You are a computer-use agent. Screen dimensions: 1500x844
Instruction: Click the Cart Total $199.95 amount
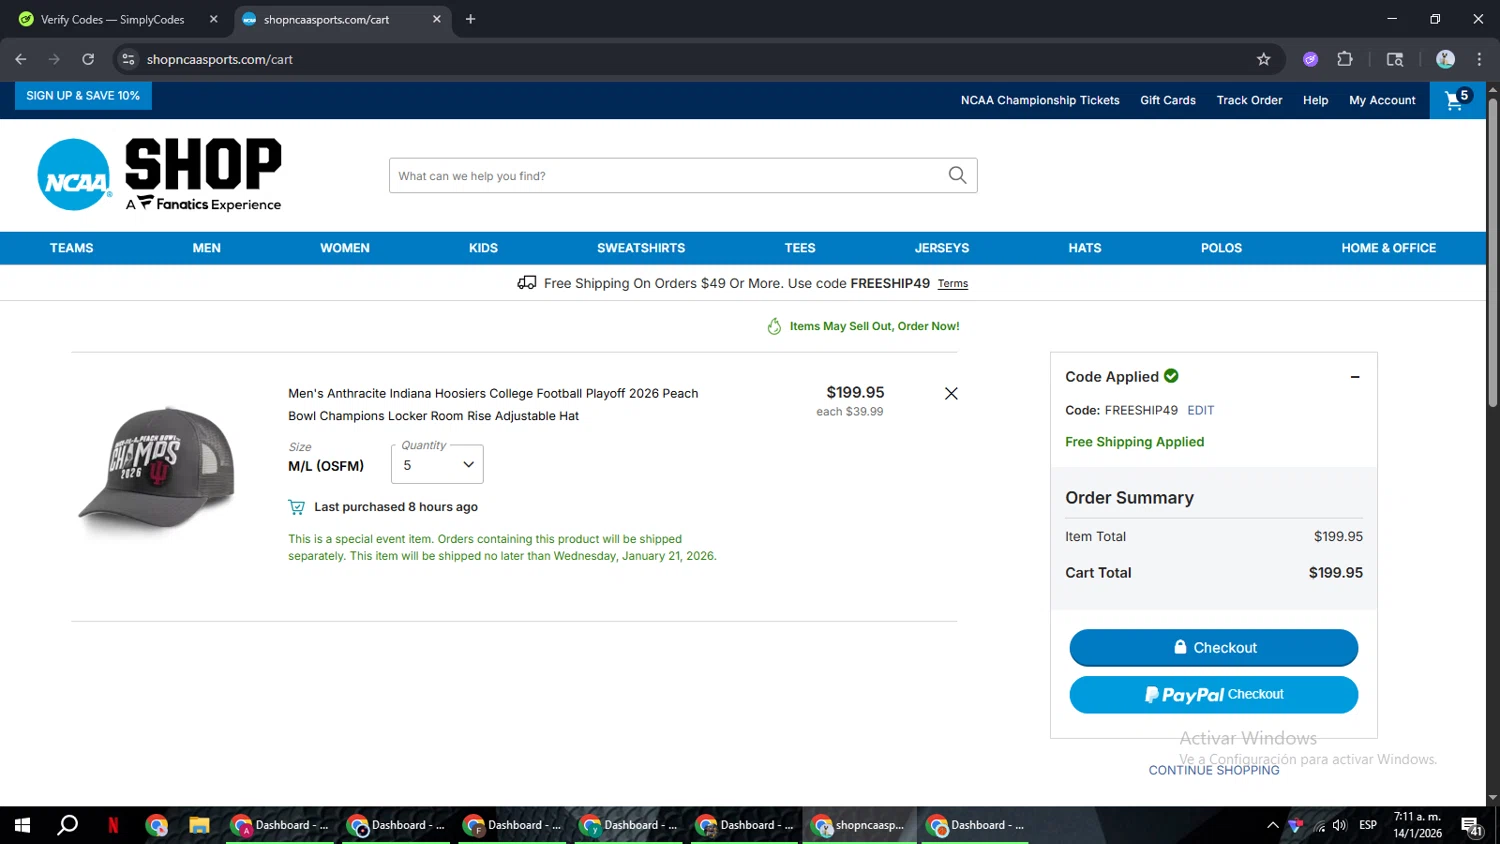[1336, 573]
